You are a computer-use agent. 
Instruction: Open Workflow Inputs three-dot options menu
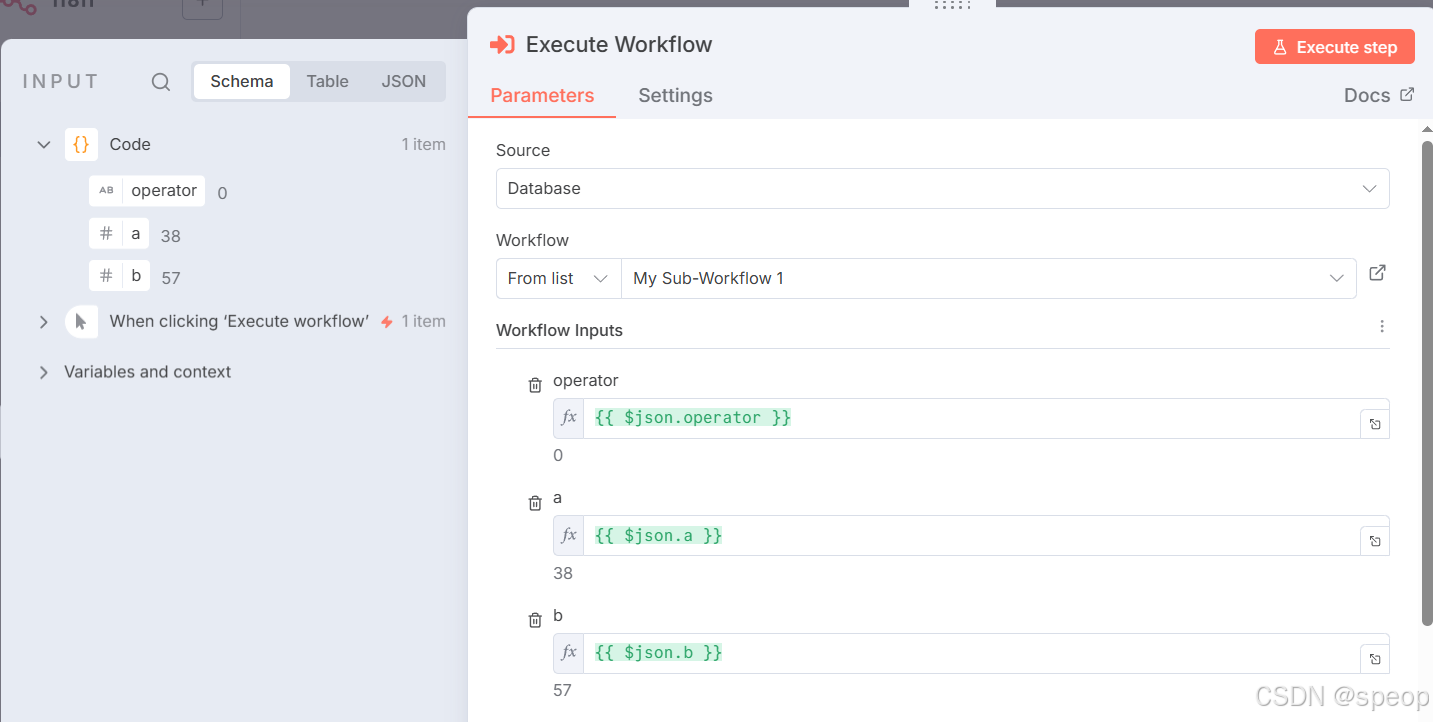tap(1382, 326)
